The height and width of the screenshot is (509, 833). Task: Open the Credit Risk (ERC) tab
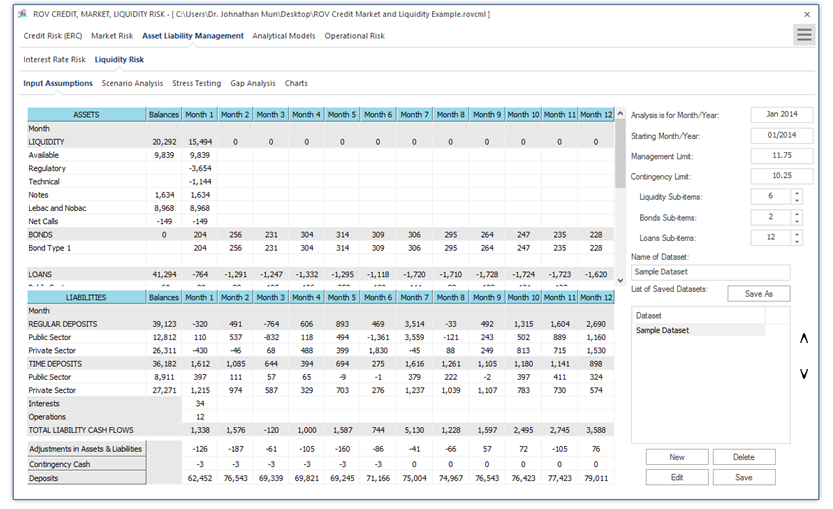click(53, 36)
